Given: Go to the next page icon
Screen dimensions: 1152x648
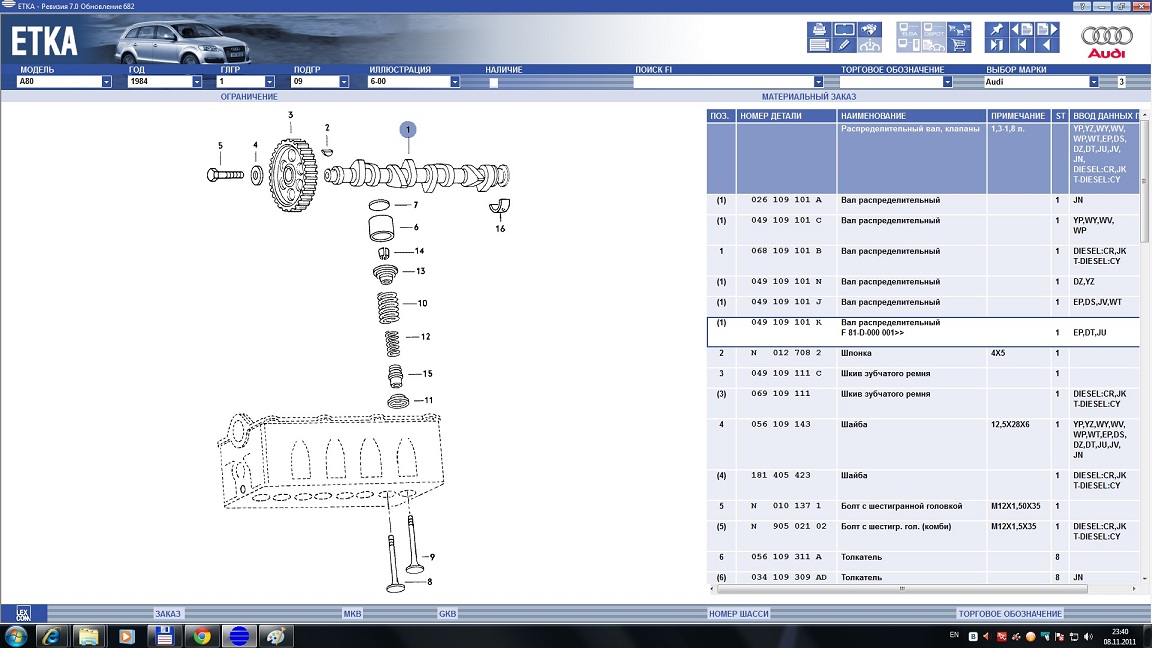Looking at the screenshot, I should (1047, 29).
